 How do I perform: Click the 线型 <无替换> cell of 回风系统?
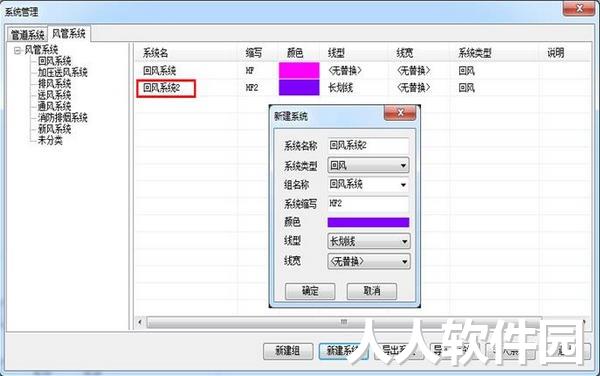(344, 71)
